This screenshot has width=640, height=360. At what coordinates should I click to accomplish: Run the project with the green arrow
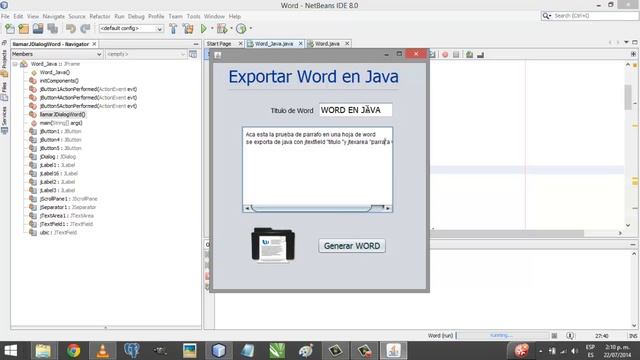(204, 29)
